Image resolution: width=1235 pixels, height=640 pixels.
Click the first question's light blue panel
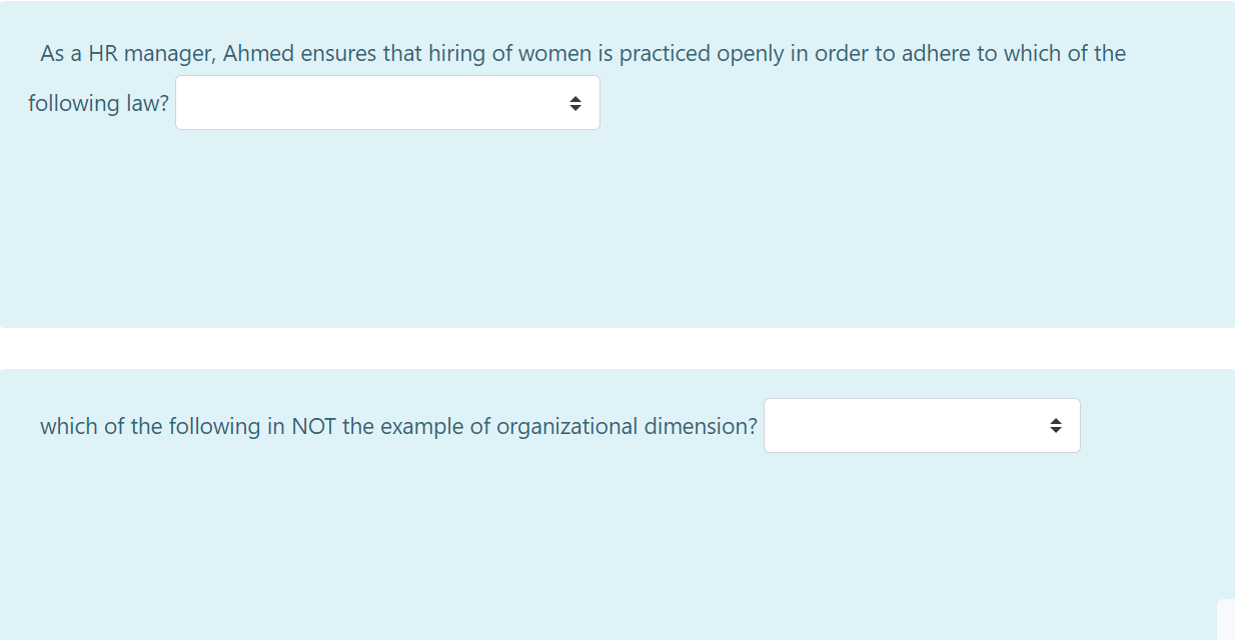click(618, 220)
